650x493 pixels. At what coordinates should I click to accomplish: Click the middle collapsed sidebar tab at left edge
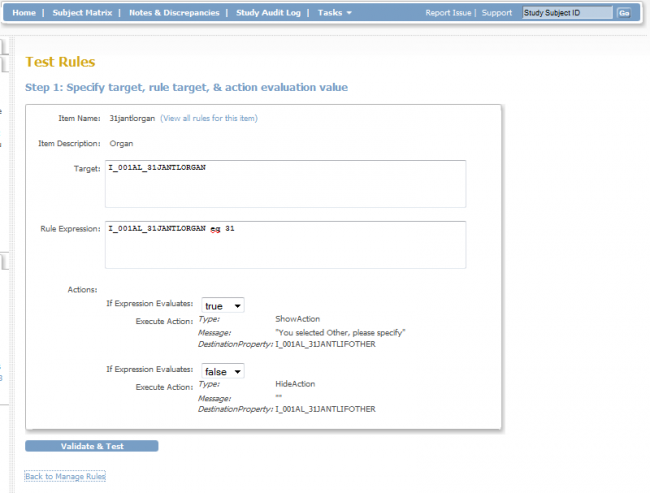point(4,262)
